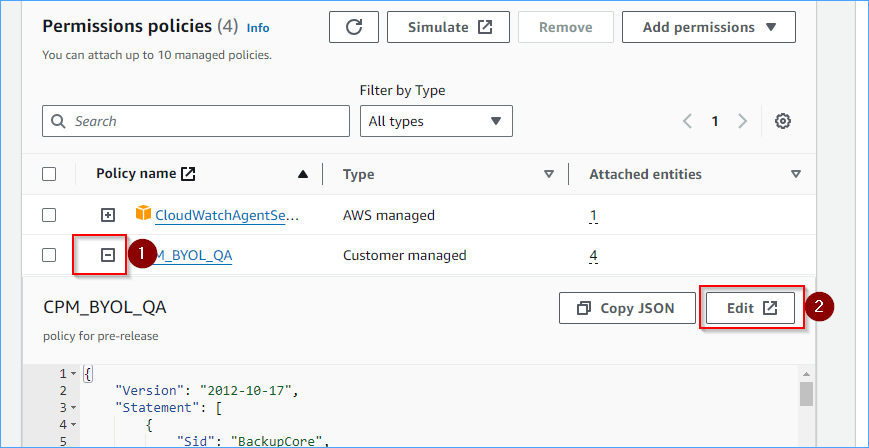Sort by Policy name ascending arrow
Screen dimensions: 869x448
303,174
